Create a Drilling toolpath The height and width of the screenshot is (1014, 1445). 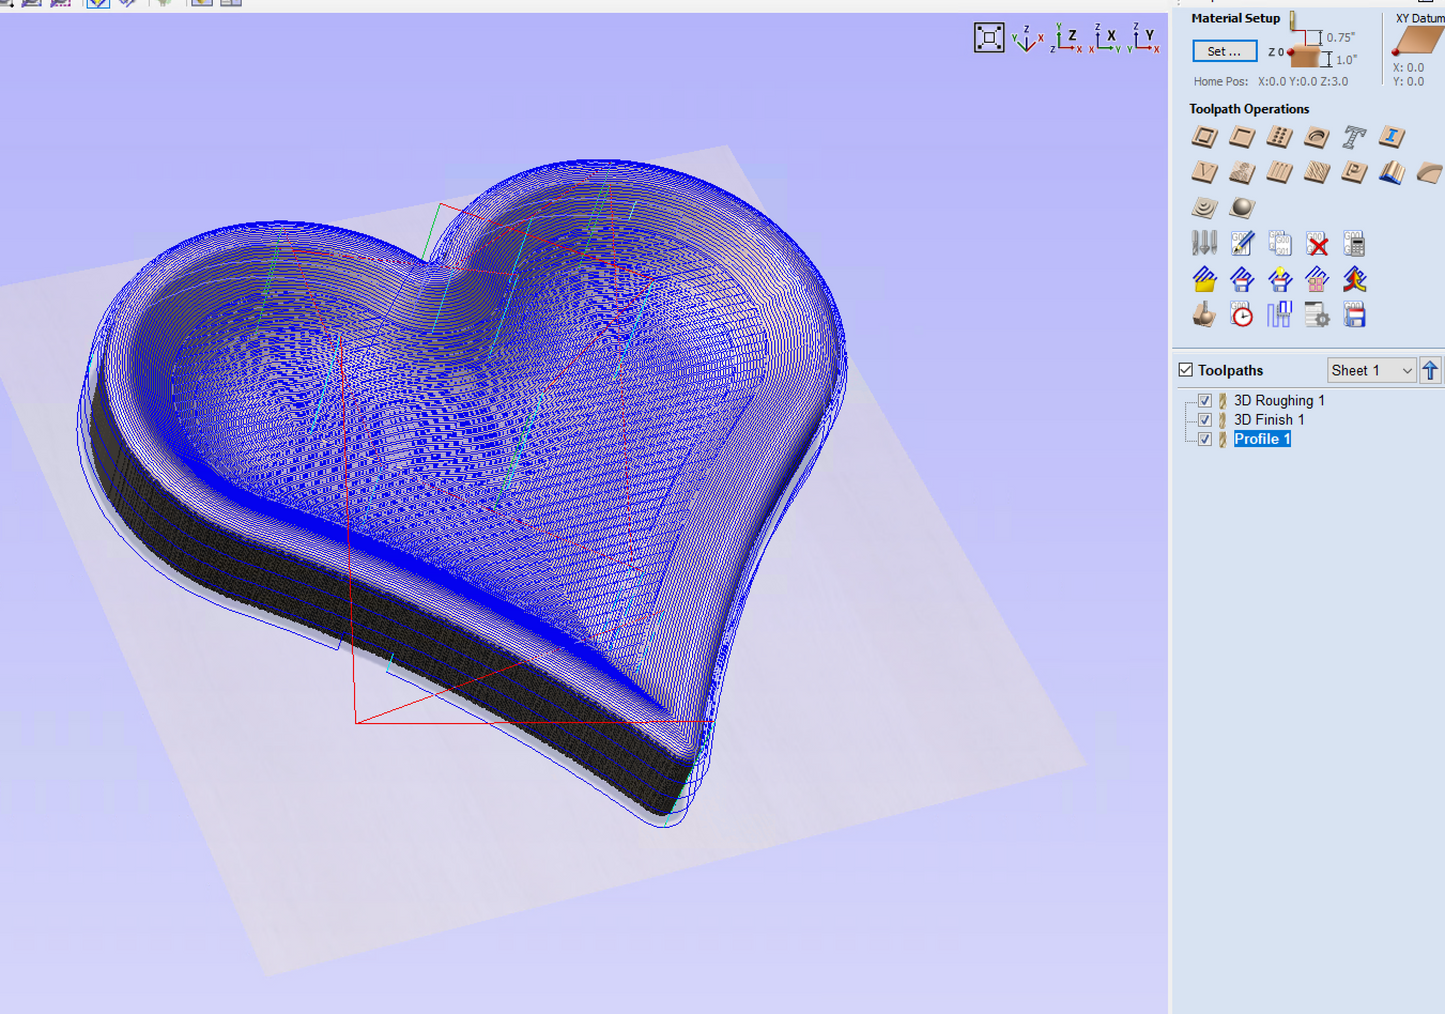1279,137
